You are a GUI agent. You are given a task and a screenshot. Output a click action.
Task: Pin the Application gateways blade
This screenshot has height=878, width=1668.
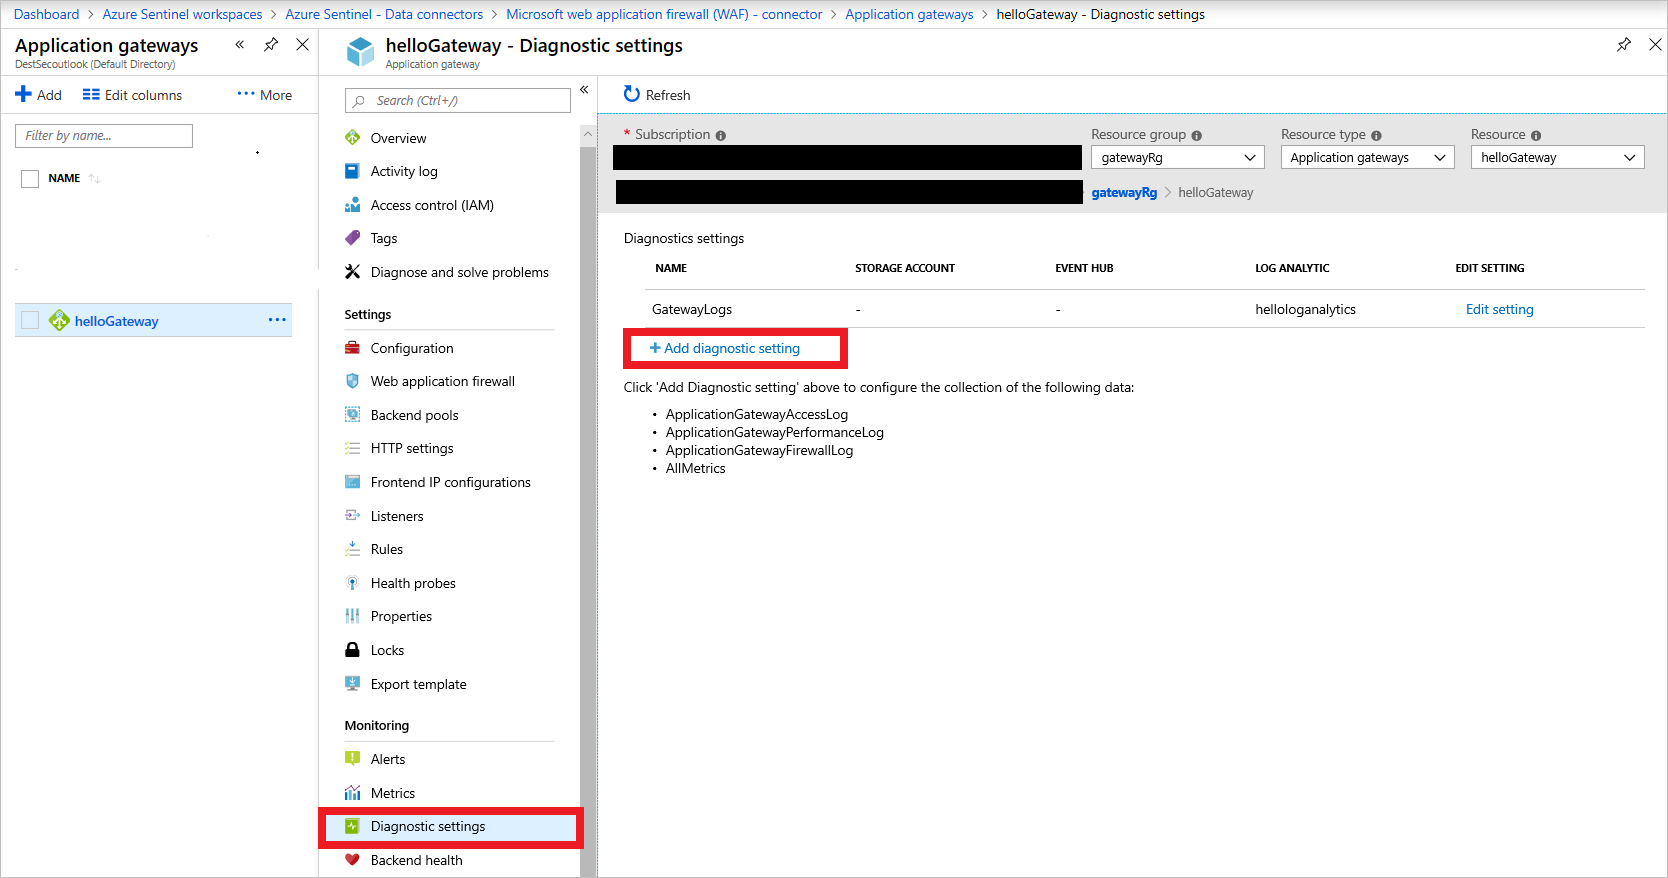(271, 45)
